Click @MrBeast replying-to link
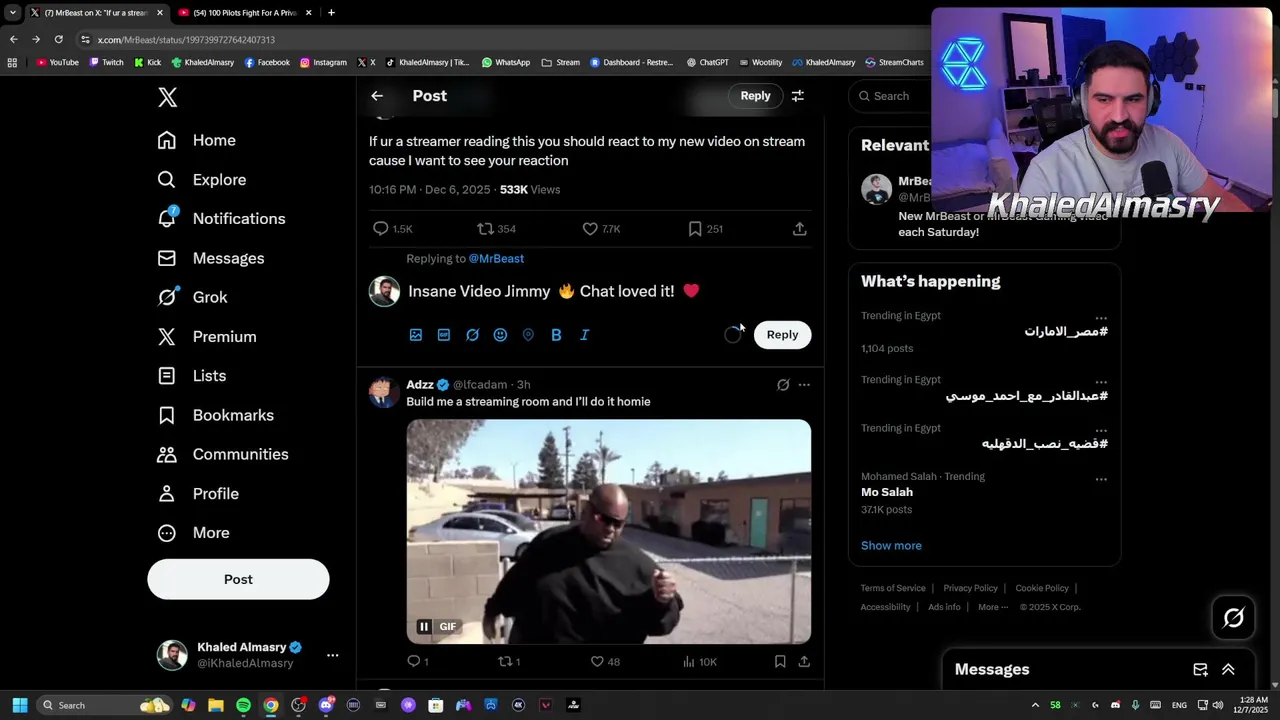This screenshot has width=1280, height=720. coord(496,259)
